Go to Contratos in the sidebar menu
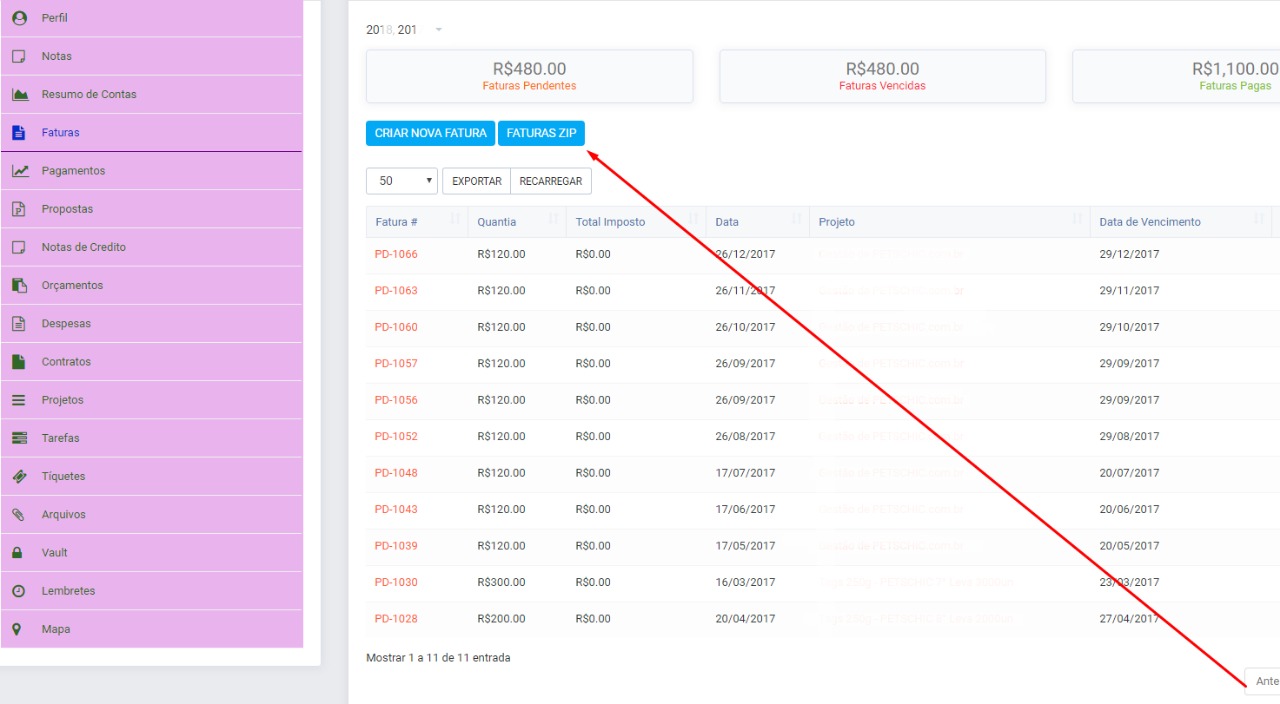This screenshot has height=704, width=1280. [66, 361]
